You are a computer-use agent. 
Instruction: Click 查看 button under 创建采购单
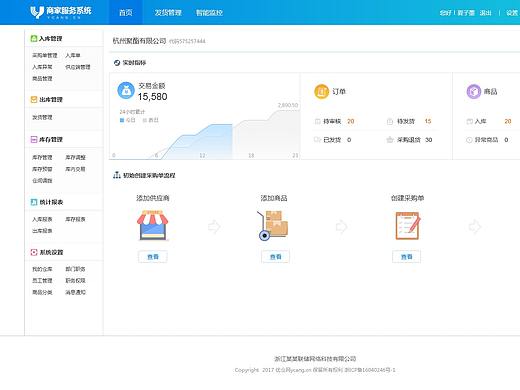406,257
